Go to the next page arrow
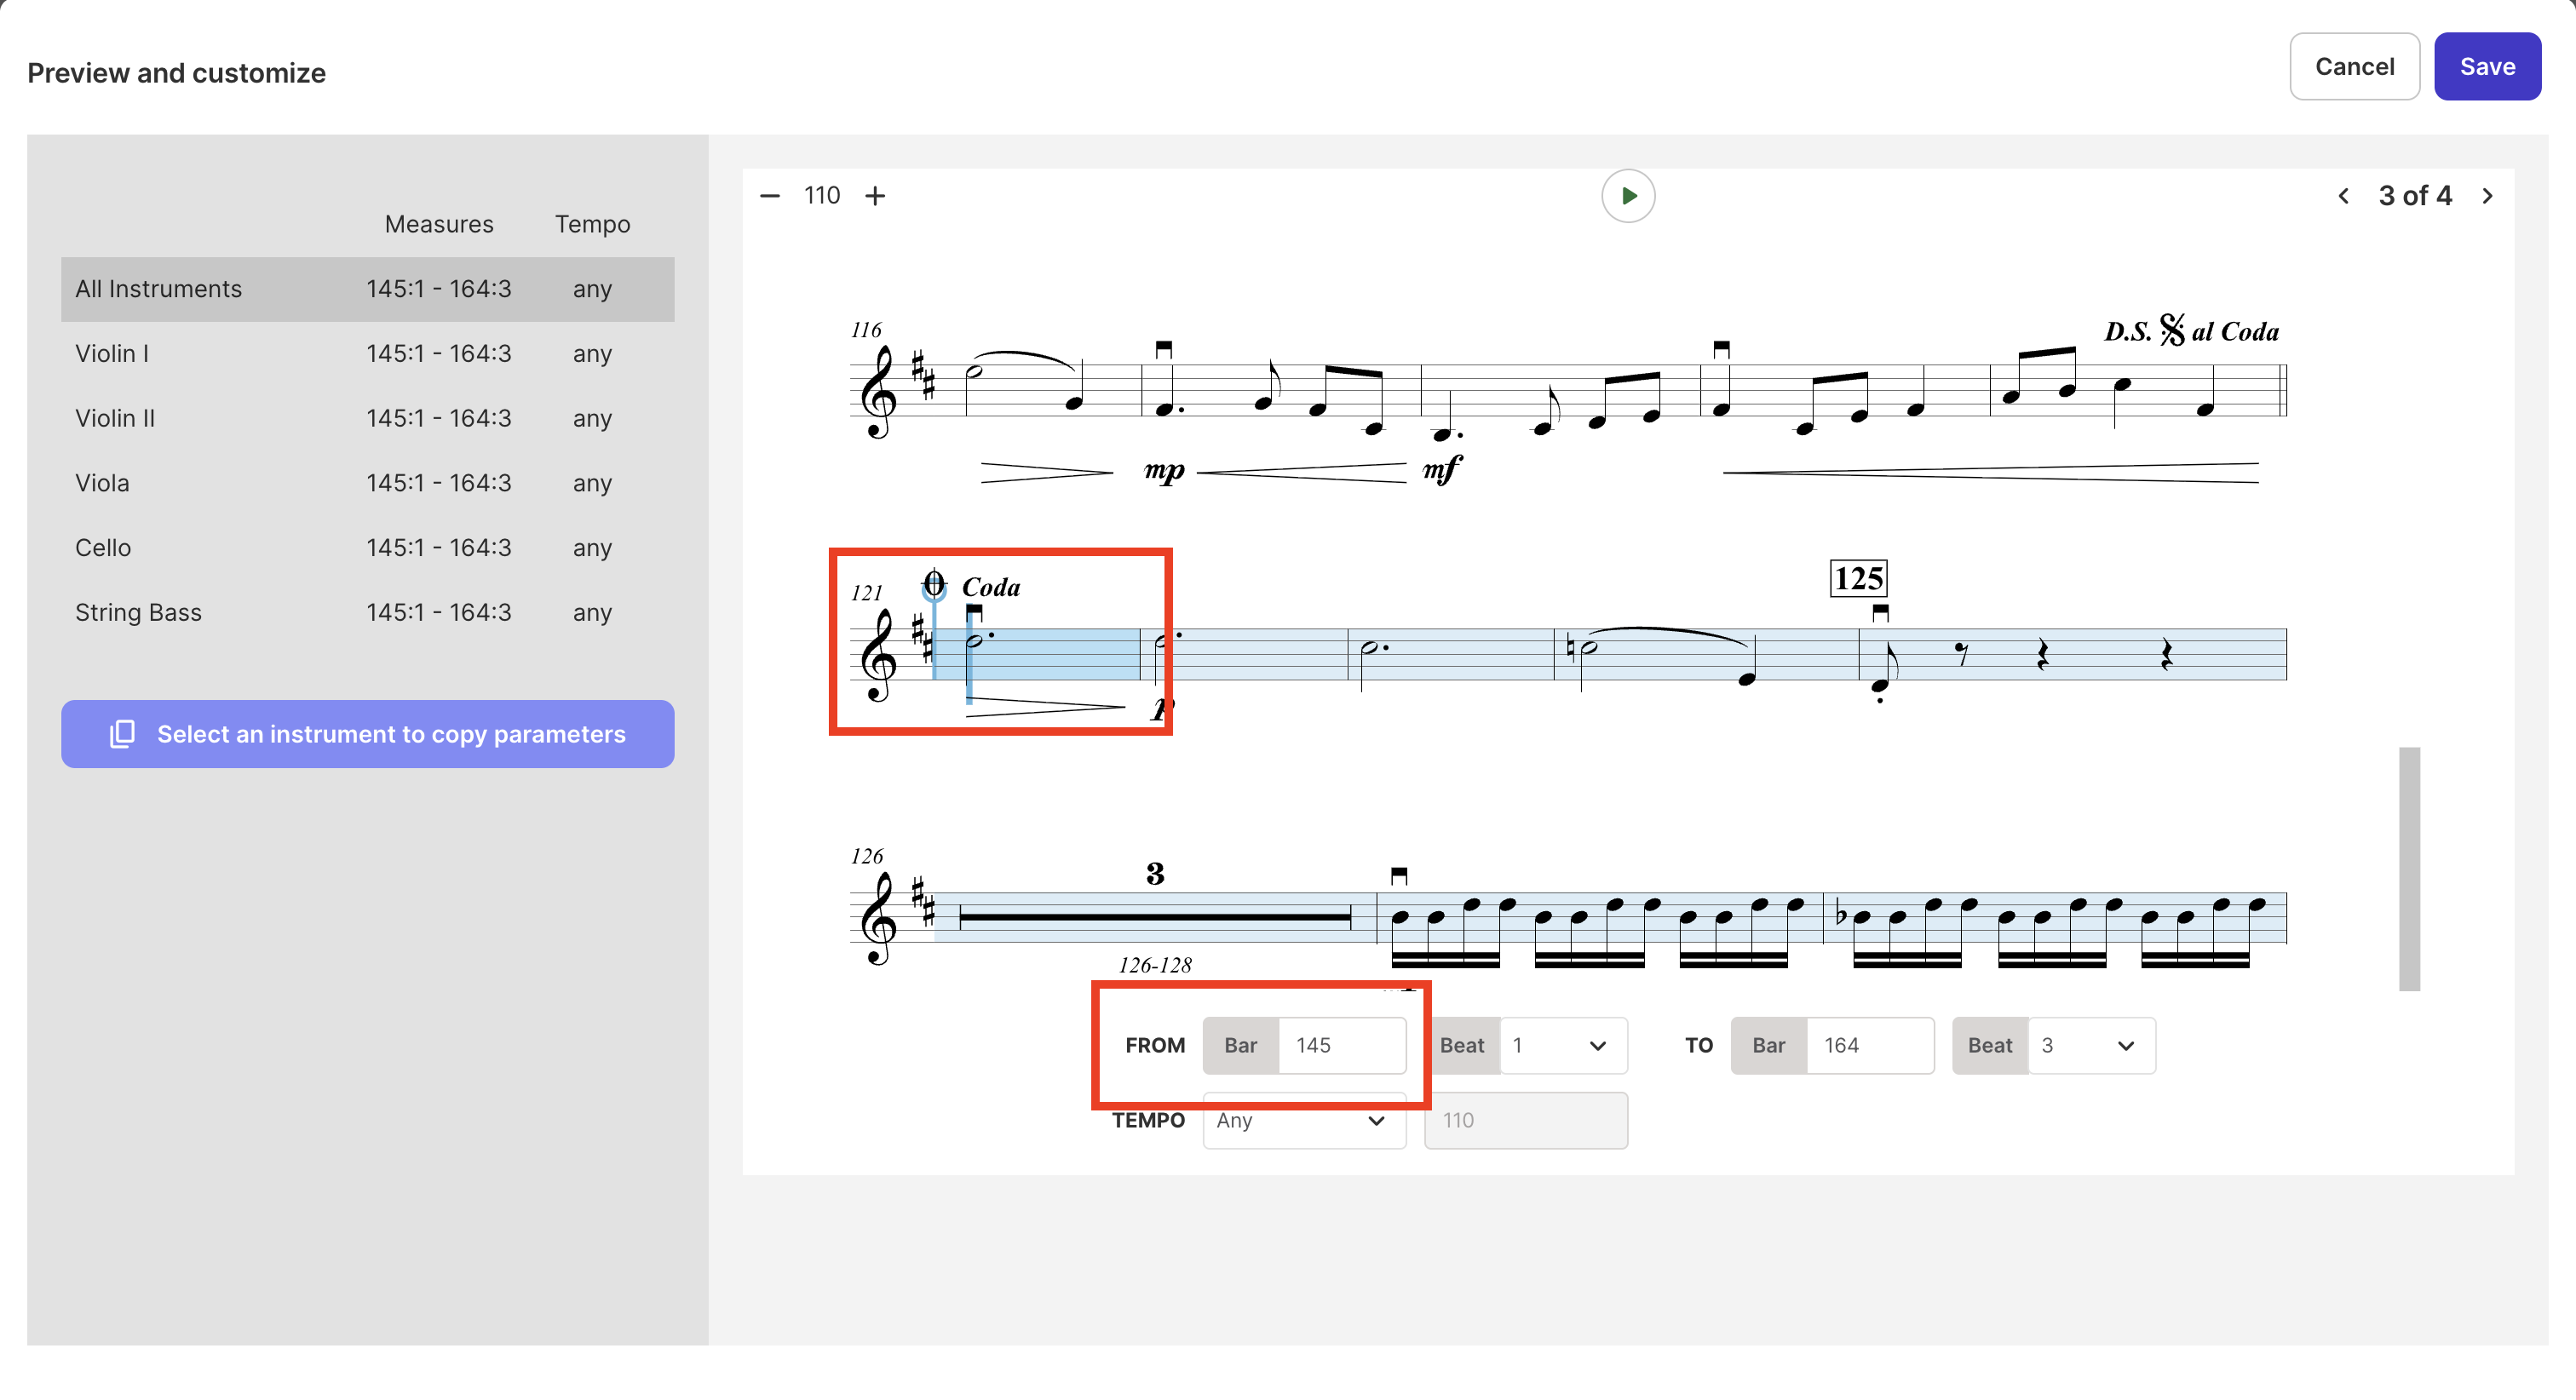The height and width of the screenshot is (1400, 2576). (x=2487, y=196)
